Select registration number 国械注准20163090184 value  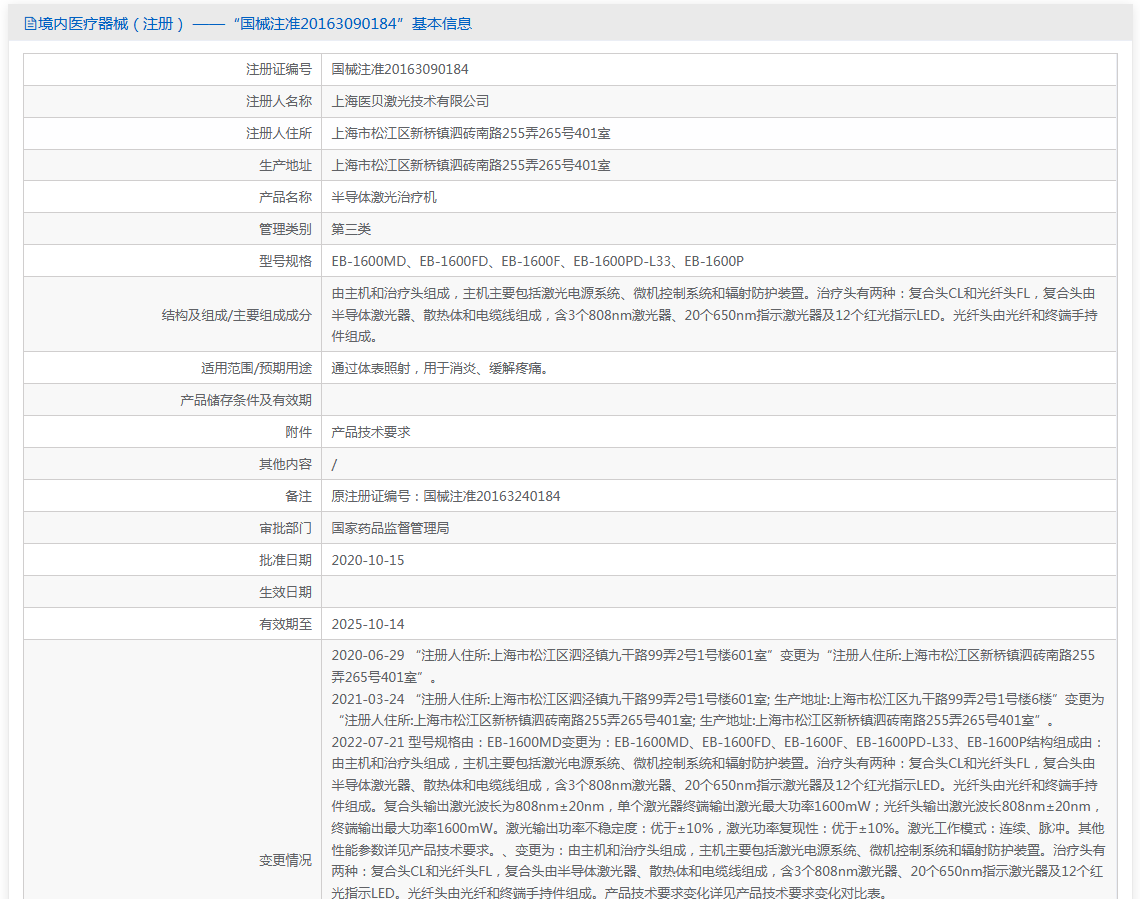(400, 69)
